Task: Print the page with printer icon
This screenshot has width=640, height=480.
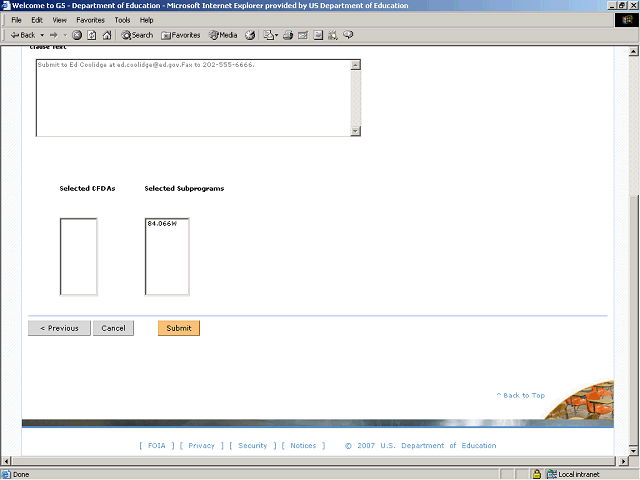Action: [288, 35]
